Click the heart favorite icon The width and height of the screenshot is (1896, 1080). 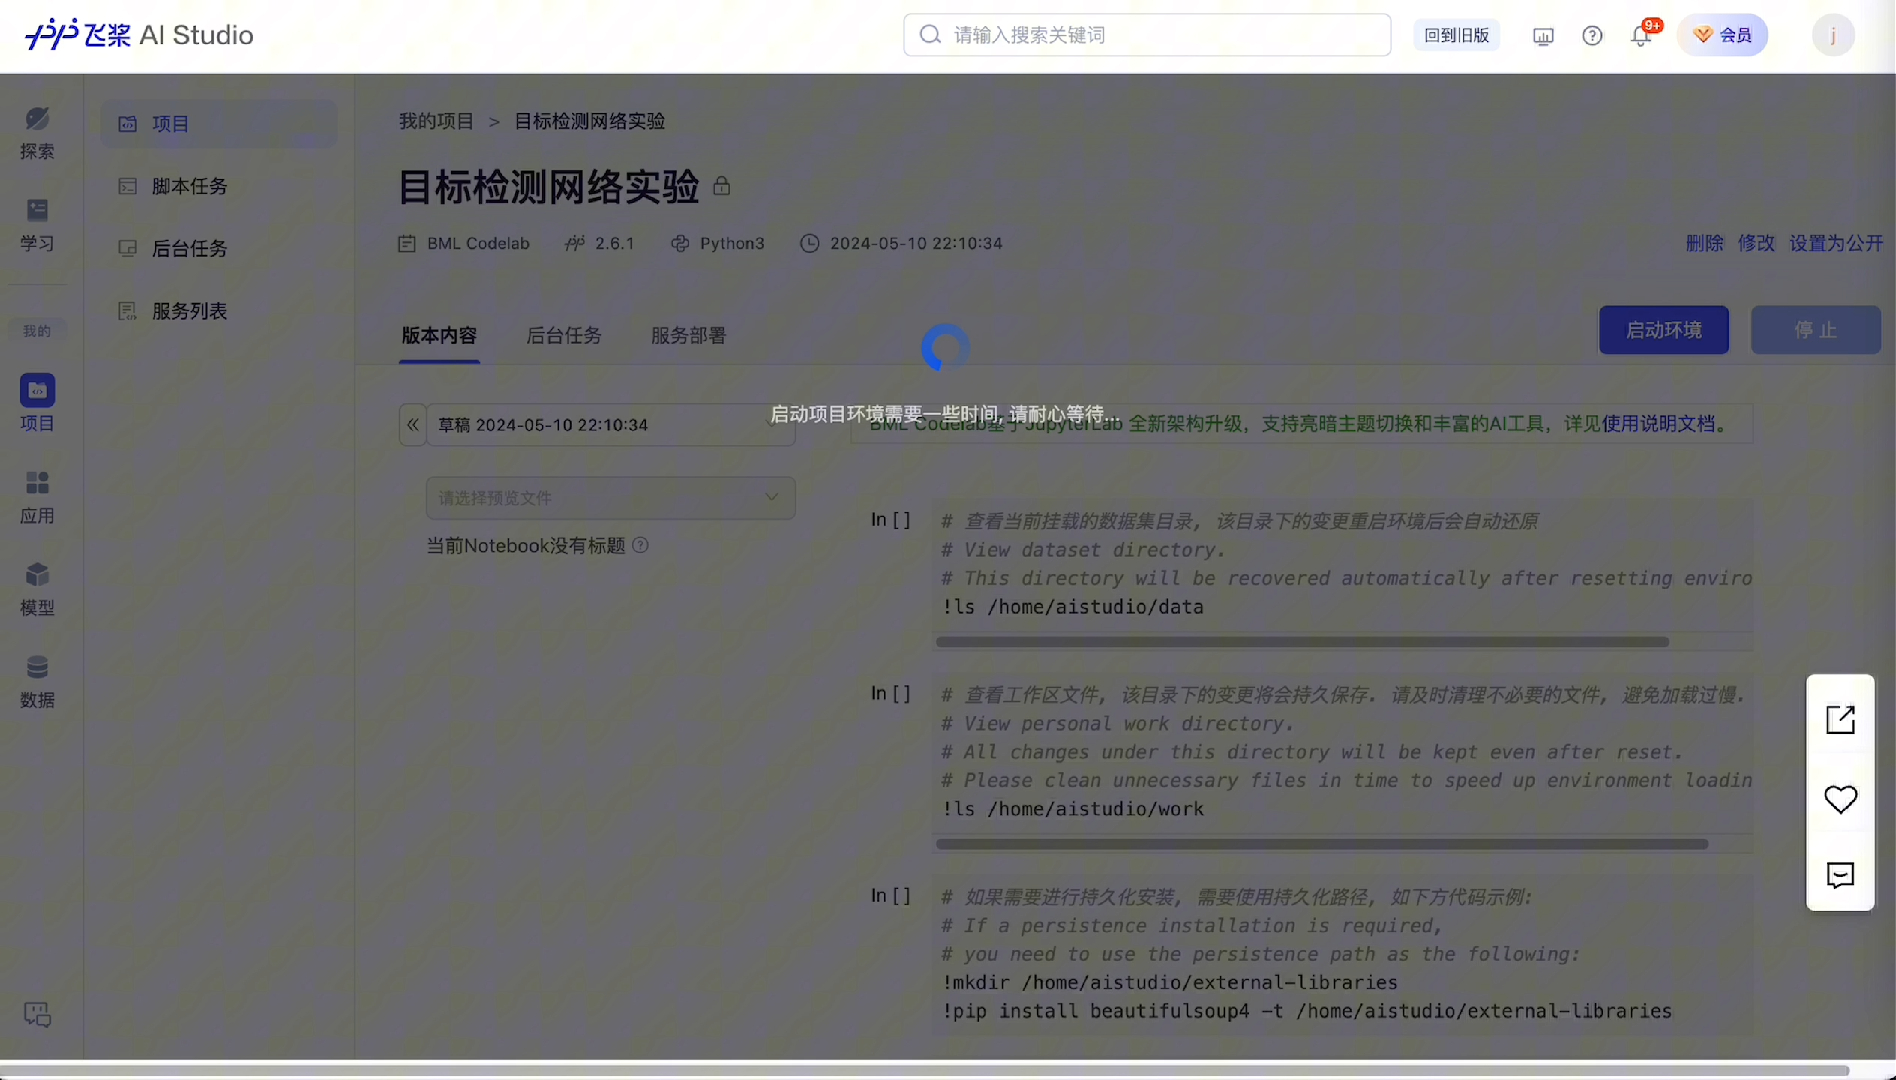pyautogui.click(x=1840, y=799)
